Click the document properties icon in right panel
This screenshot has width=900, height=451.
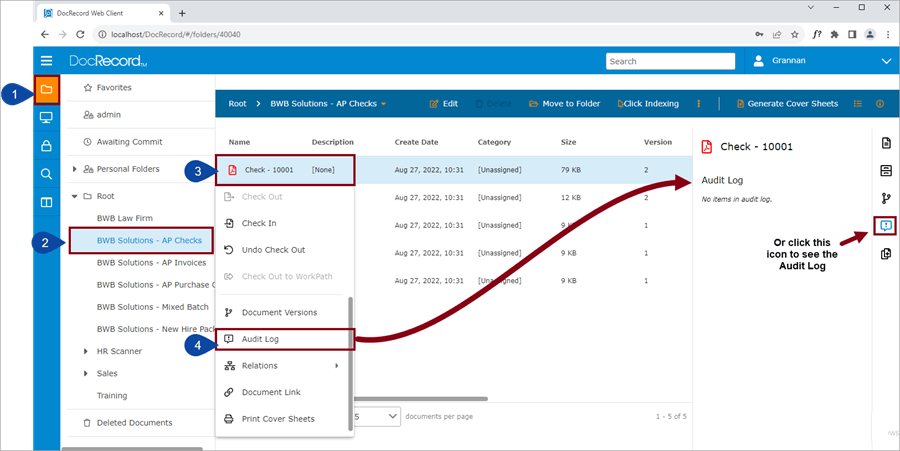coord(886,143)
